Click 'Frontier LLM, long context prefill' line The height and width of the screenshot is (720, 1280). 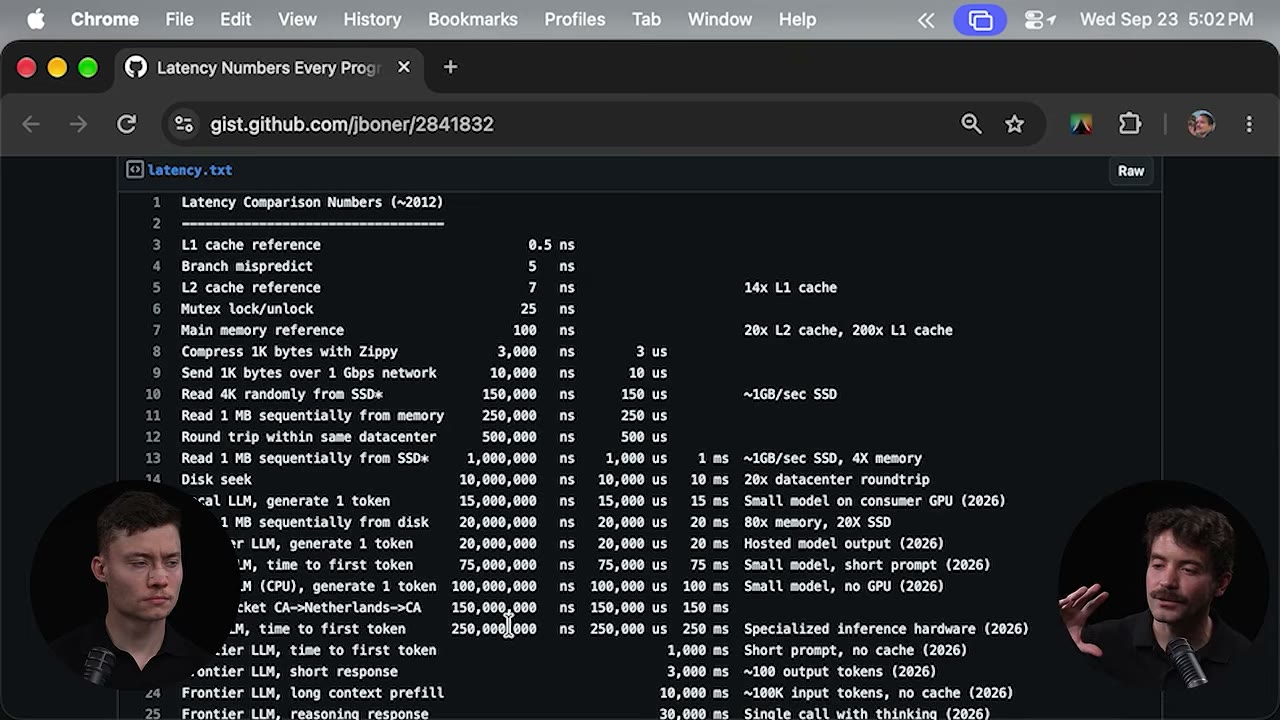click(x=313, y=693)
